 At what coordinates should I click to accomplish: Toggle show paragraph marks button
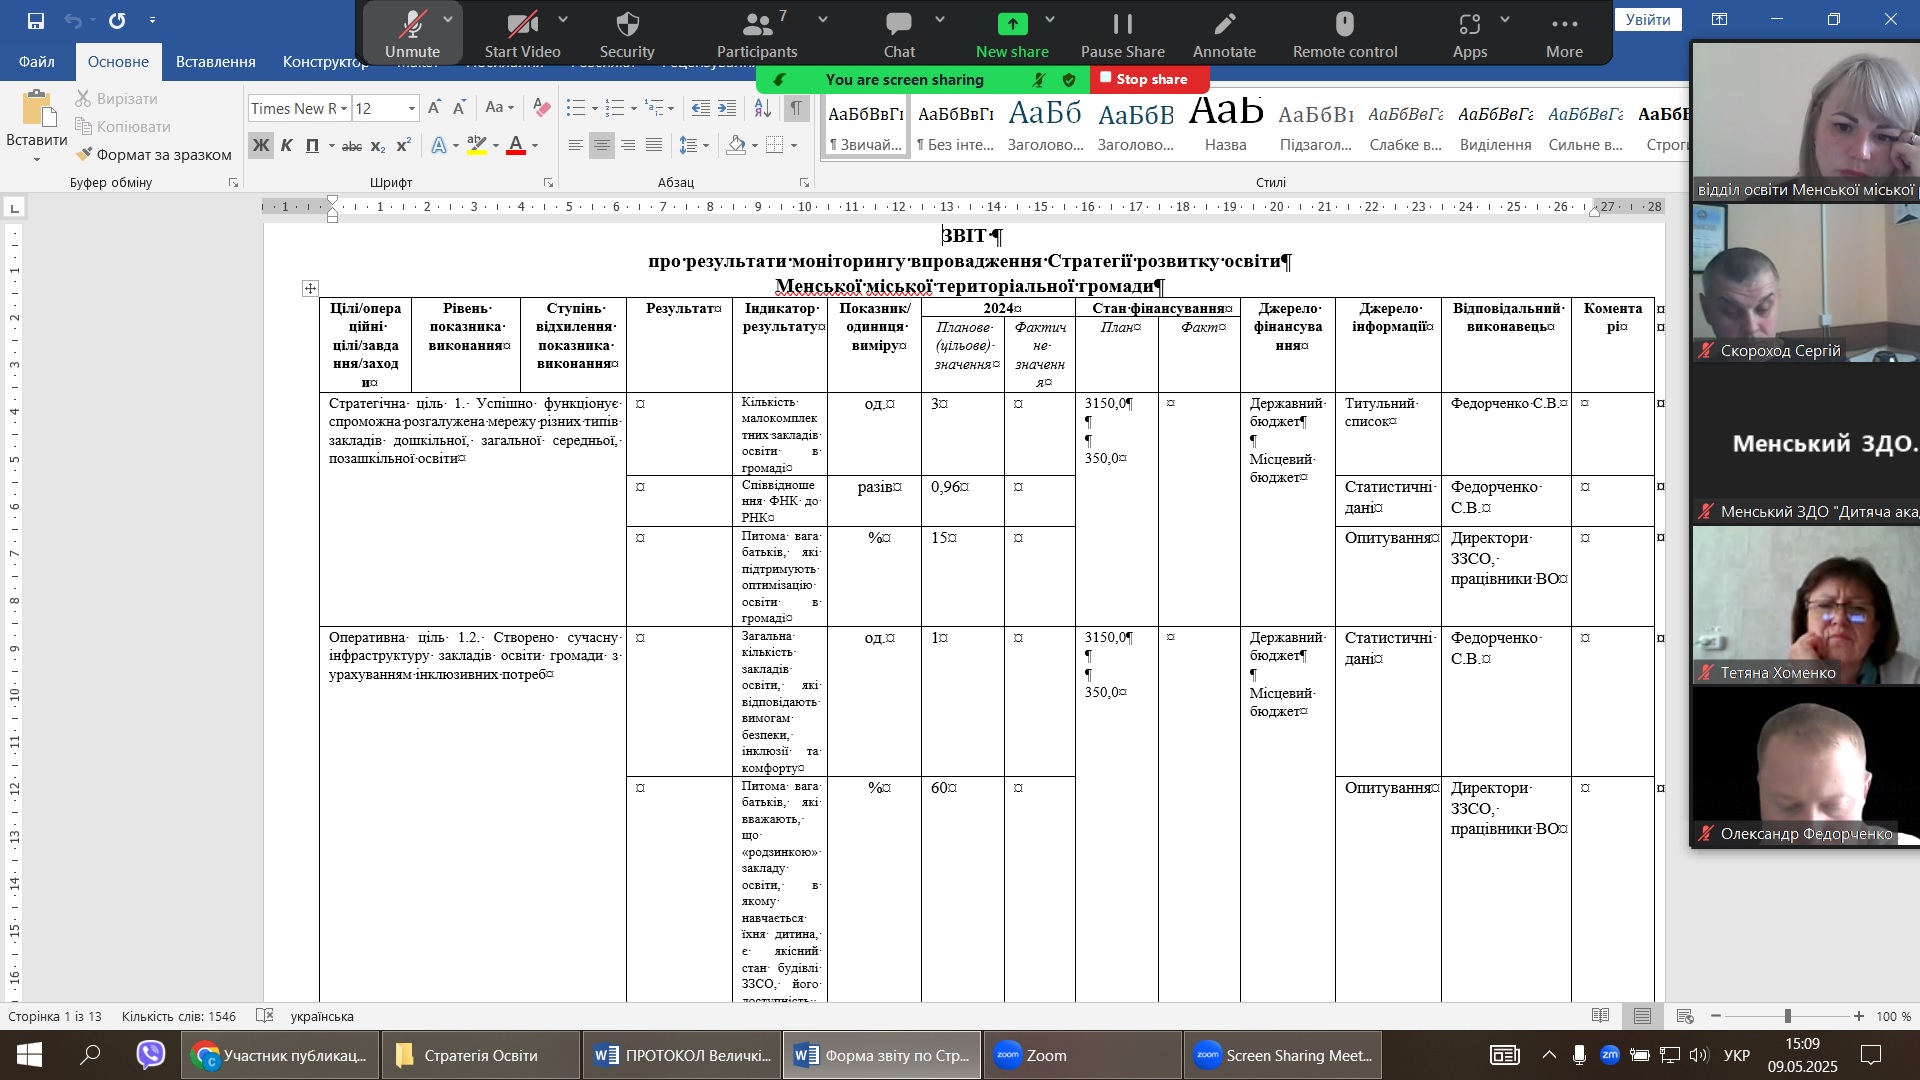pyautogui.click(x=796, y=108)
